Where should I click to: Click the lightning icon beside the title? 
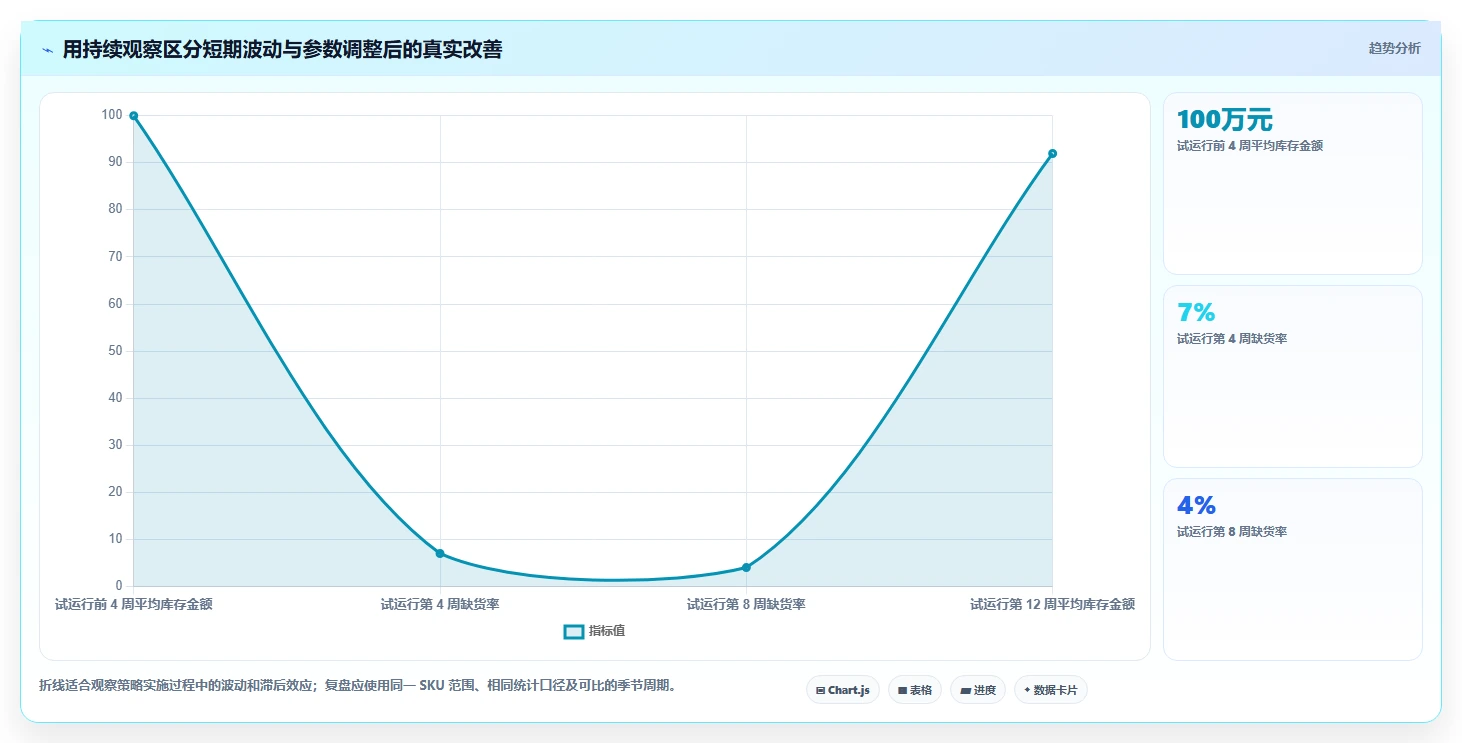[x=47, y=50]
